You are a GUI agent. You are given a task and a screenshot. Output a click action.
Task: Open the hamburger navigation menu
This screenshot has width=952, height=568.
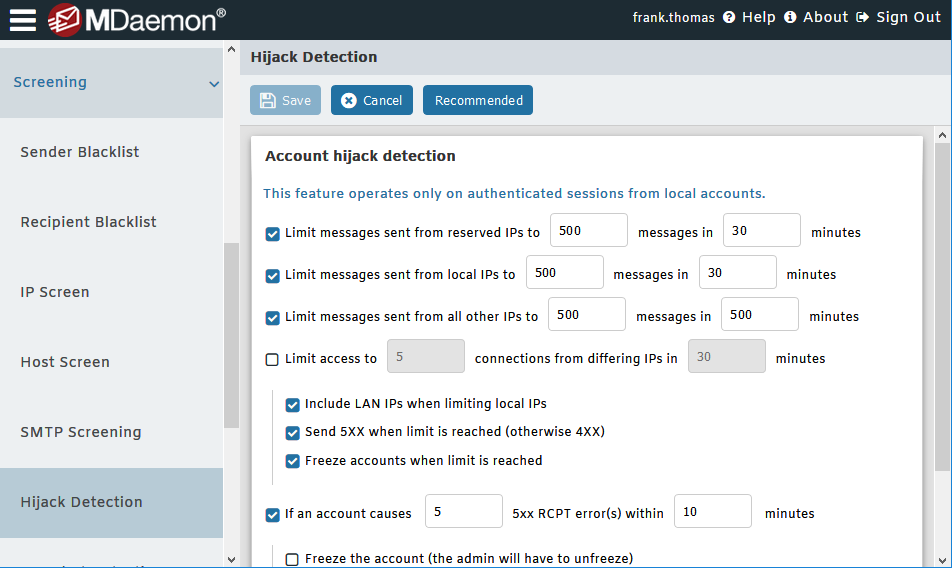pyautogui.click(x=23, y=19)
